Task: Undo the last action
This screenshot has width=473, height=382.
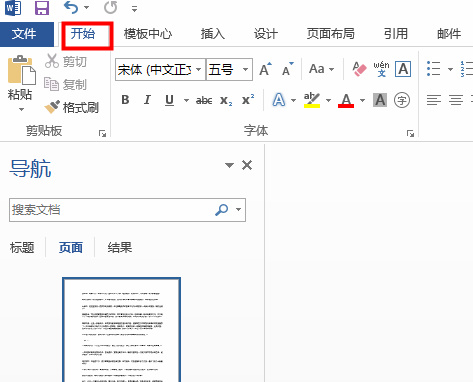Action: (x=71, y=7)
